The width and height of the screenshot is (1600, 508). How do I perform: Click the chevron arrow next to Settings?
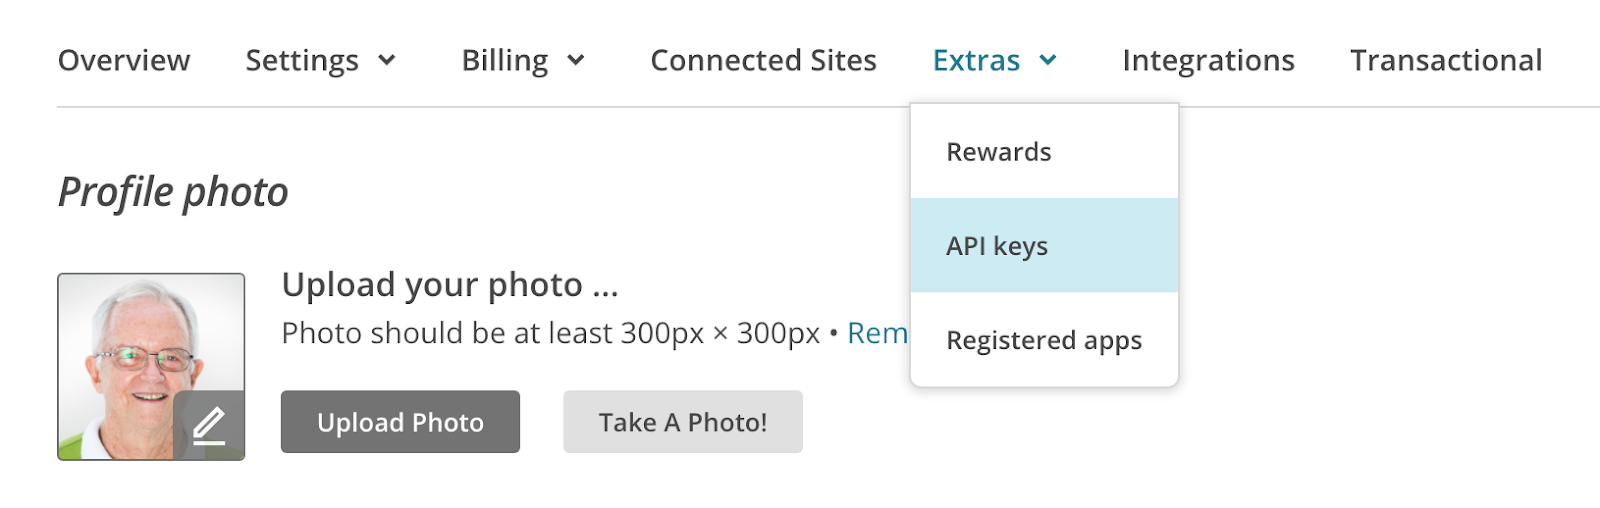point(387,61)
